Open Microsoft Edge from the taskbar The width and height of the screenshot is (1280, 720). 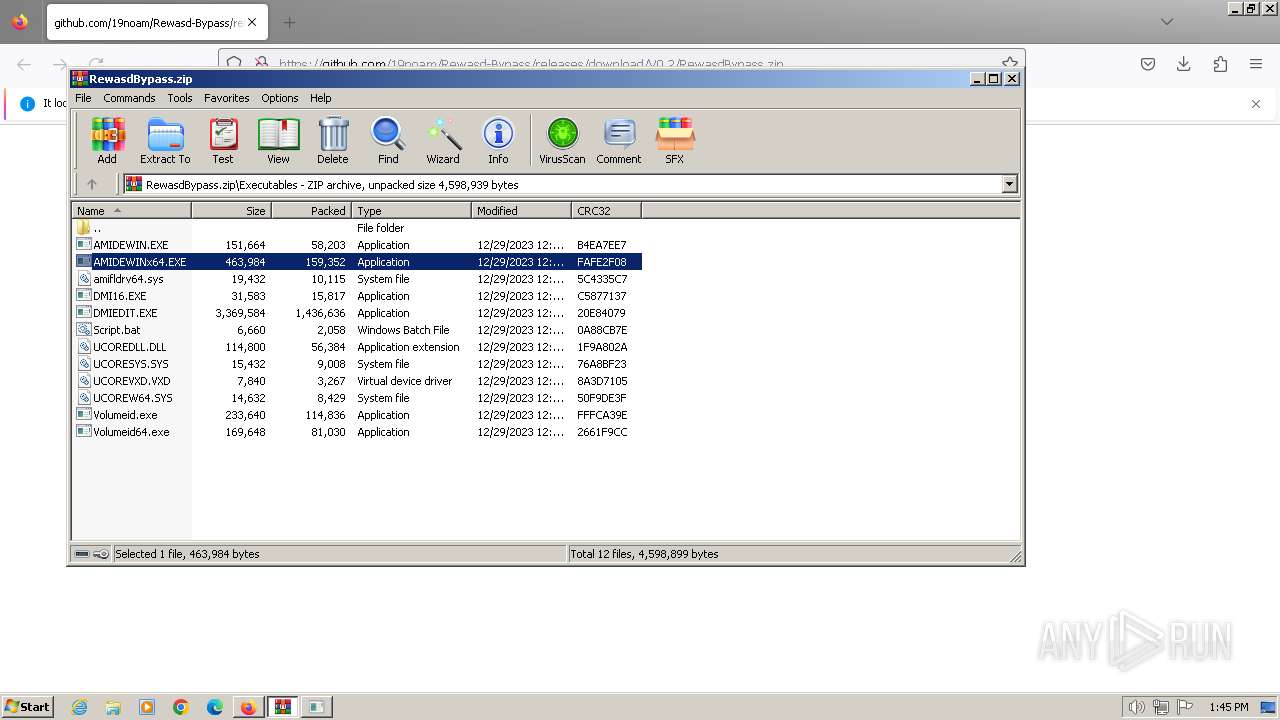point(215,707)
